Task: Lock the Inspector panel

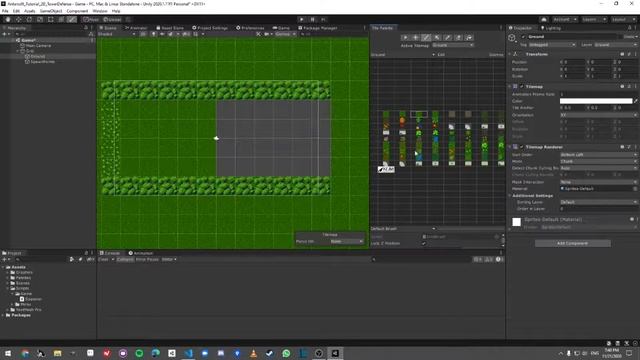Action: (630, 28)
